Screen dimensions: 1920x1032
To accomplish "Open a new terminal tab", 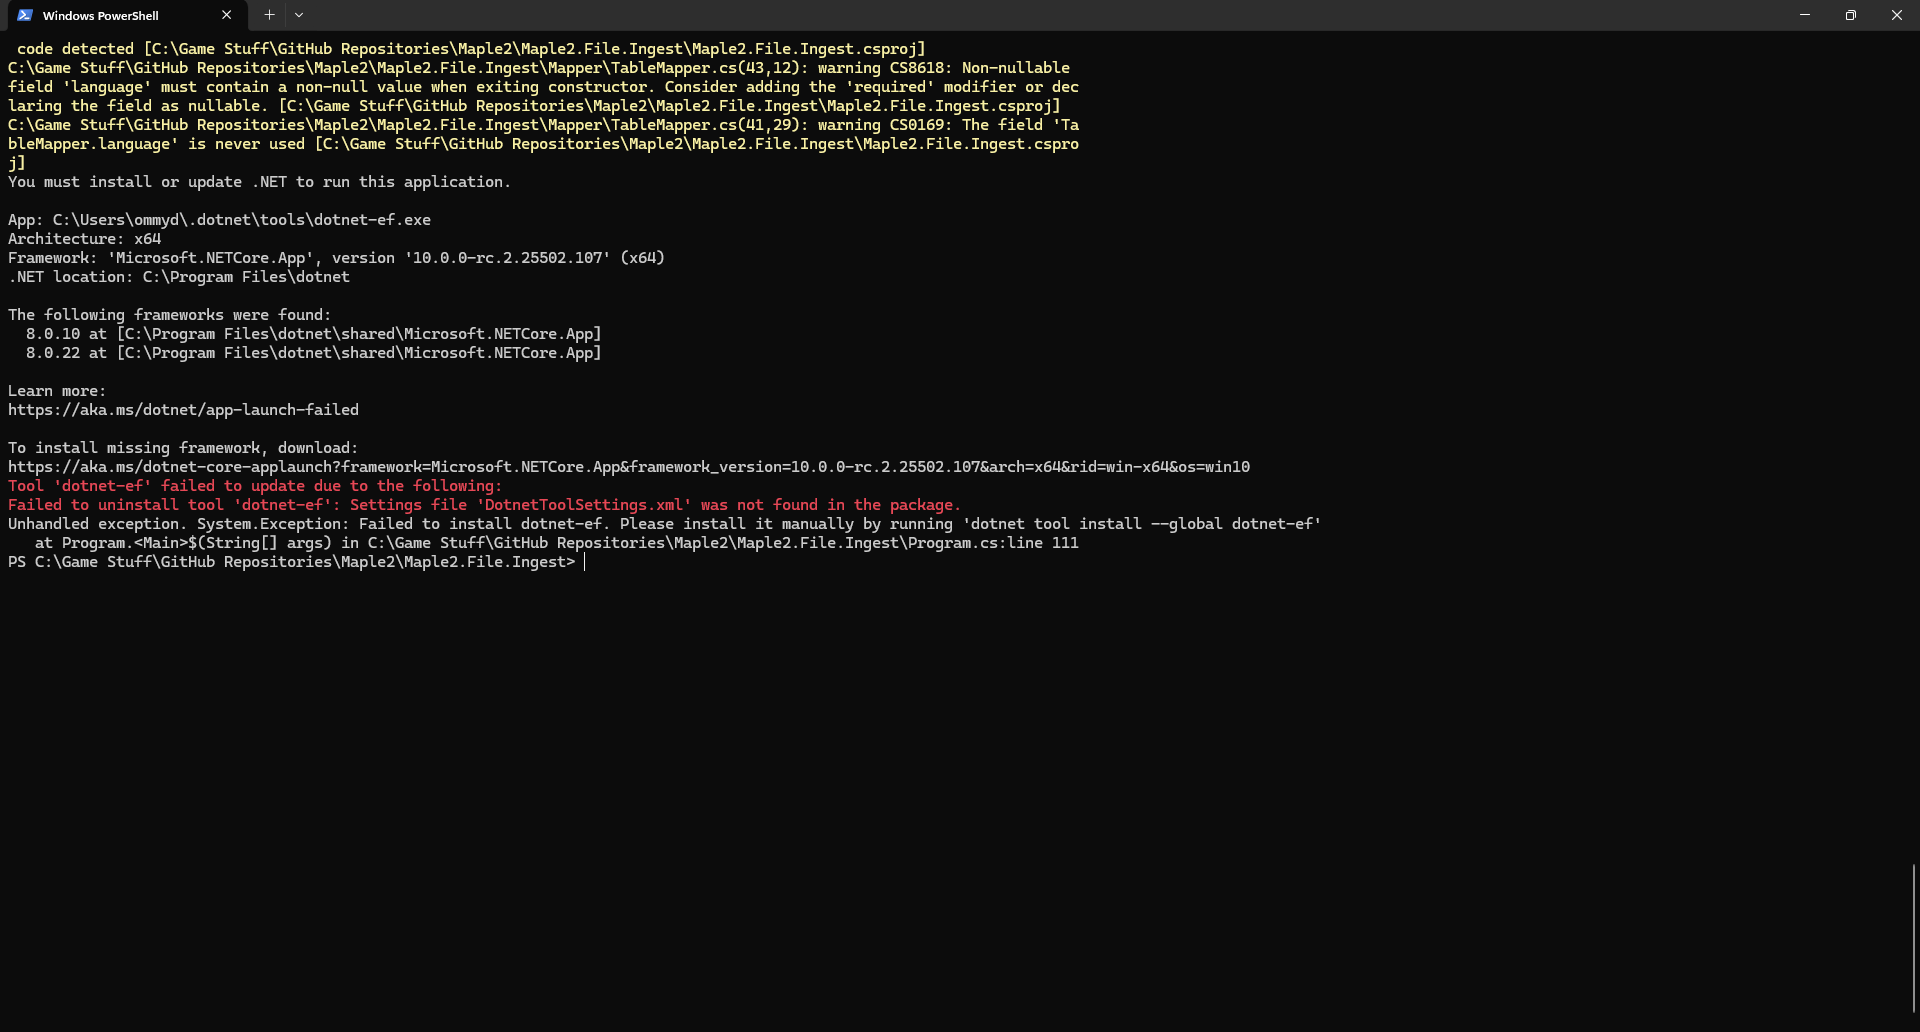I will pos(269,15).
